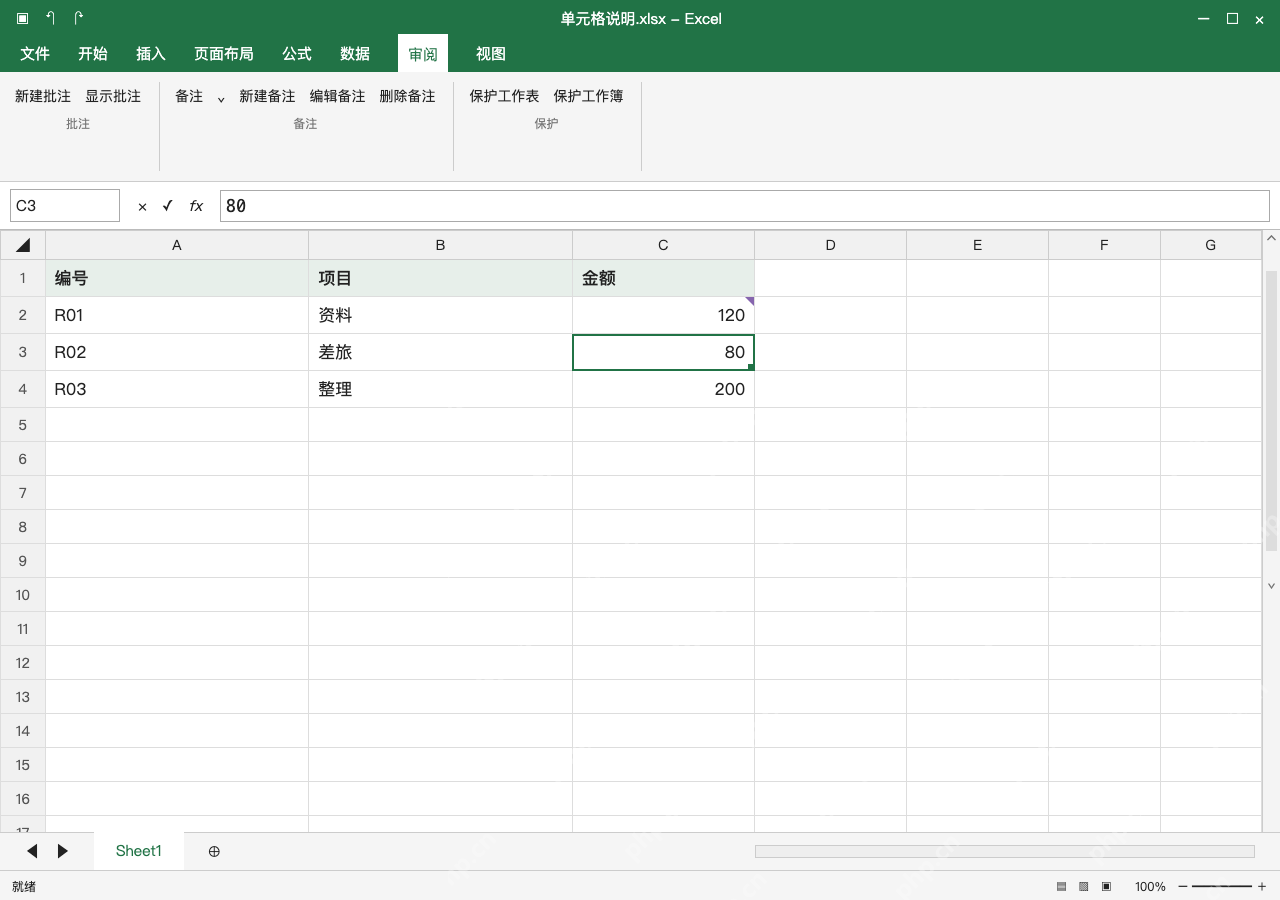1280x900 pixels.
Task: Add a new sheet with the plus icon
Action: (214, 851)
